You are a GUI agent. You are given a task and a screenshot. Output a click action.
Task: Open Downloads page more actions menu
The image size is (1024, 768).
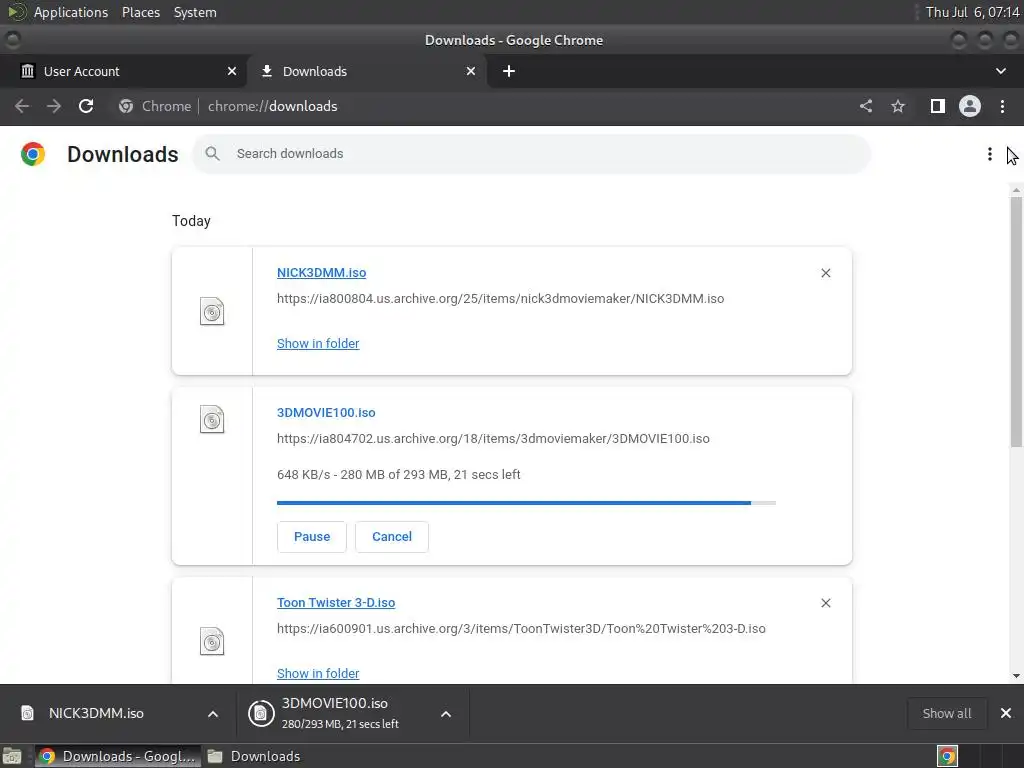(990, 154)
